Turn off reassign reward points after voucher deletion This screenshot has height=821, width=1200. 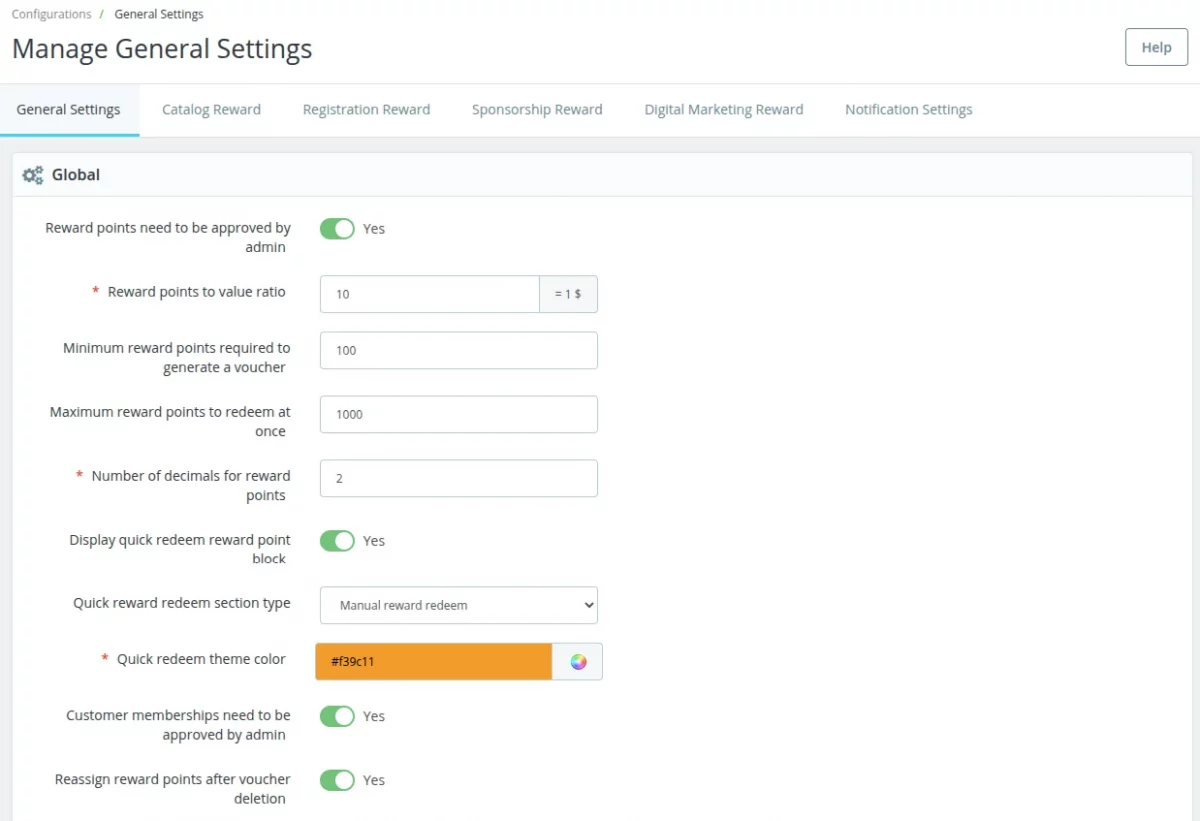(x=337, y=780)
